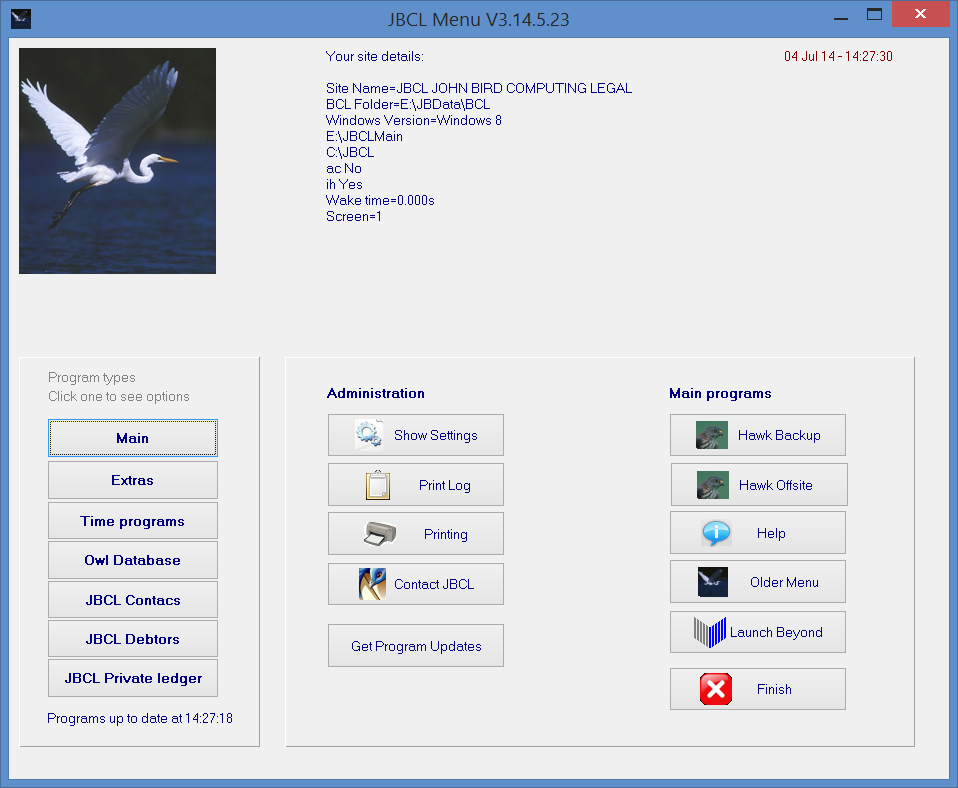958x788 pixels.
Task: Open the Time programs category
Action: (x=132, y=521)
